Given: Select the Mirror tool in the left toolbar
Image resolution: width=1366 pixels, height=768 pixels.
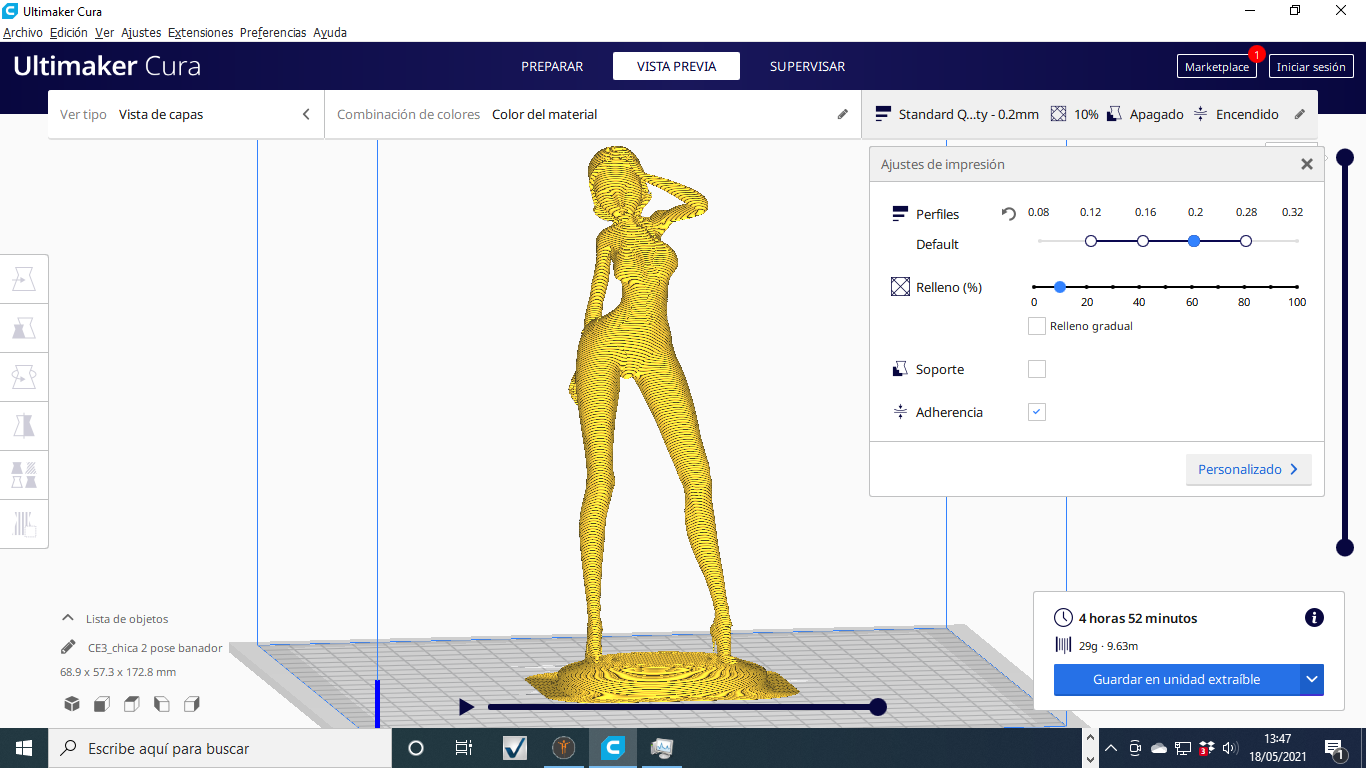Looking at the screenshot, I should click(x=24, y=426).
